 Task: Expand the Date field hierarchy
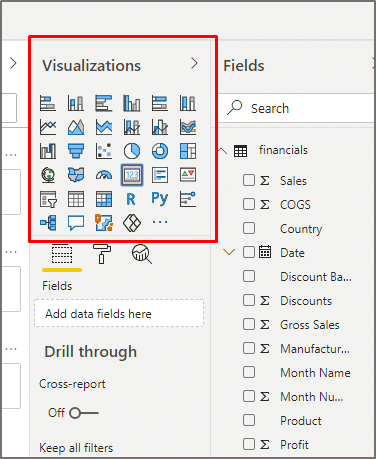[x=229, y=252]
